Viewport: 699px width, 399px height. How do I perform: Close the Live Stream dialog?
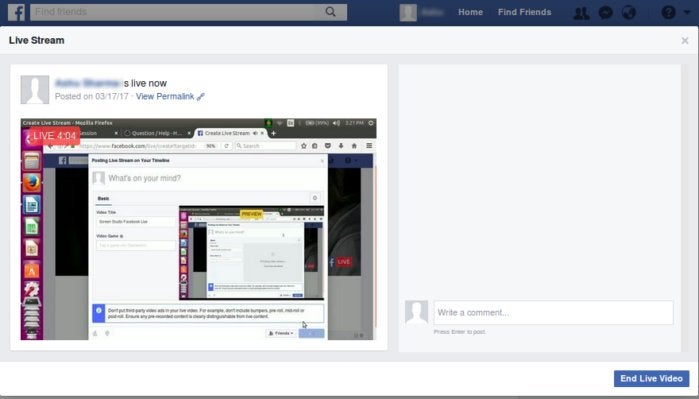[x=685, y=41]
